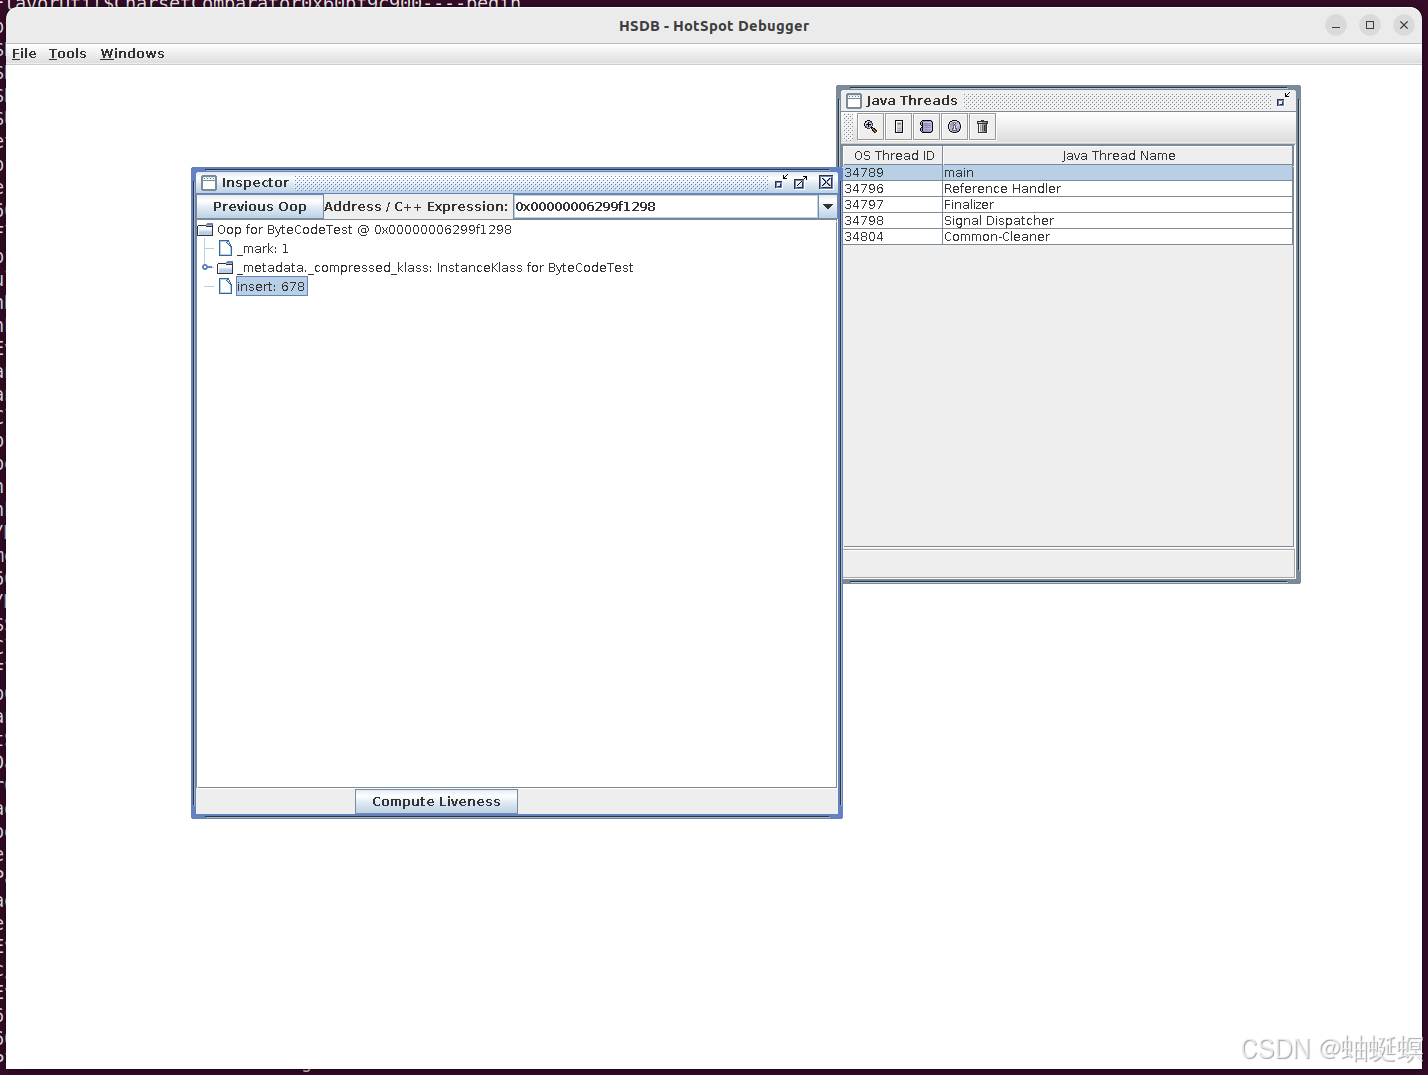Click the Show Thread Information icon
Image resolution: width=1428 pixels, height=1075 pixels.
953,126
